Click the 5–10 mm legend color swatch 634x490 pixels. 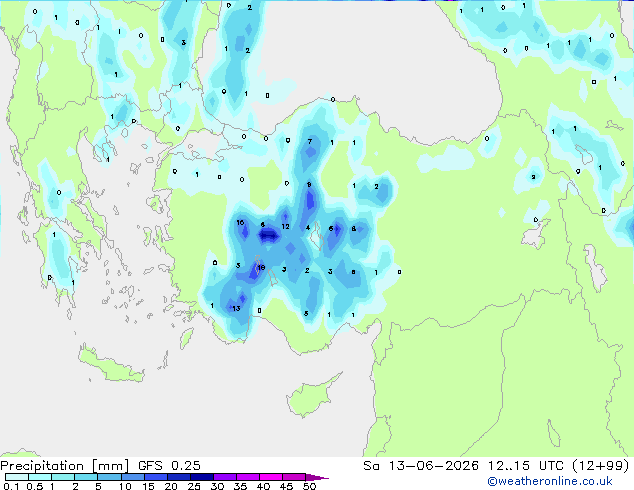pyautogui.click(x=110, y=477)
